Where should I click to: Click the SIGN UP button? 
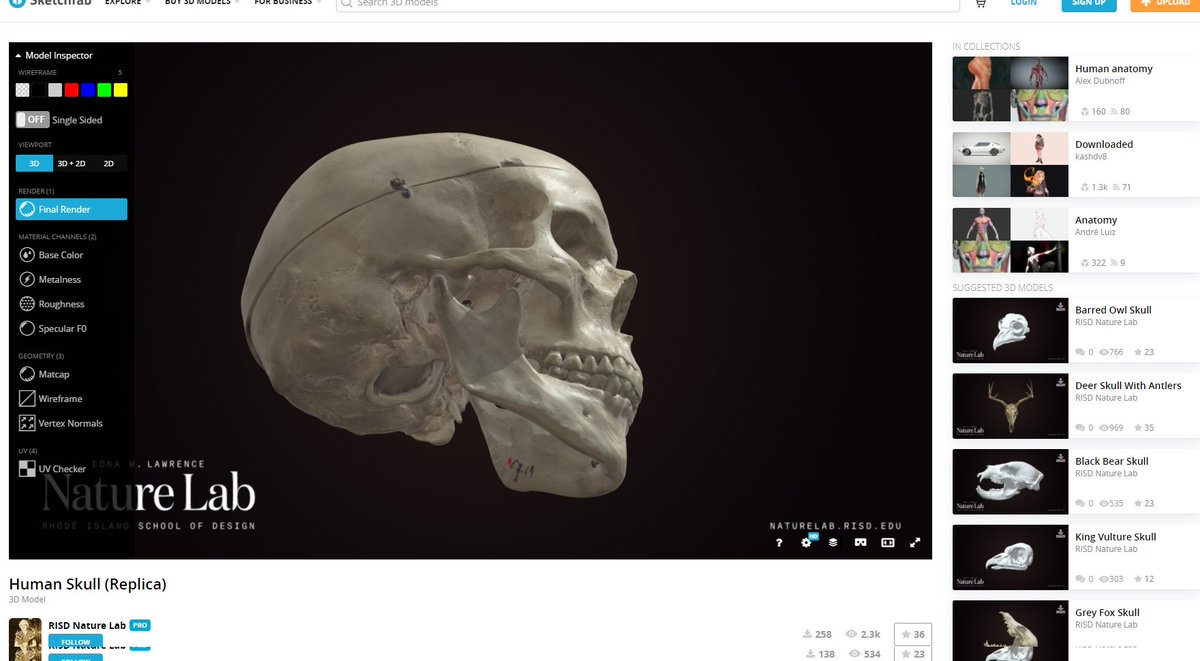point(1088,3)
